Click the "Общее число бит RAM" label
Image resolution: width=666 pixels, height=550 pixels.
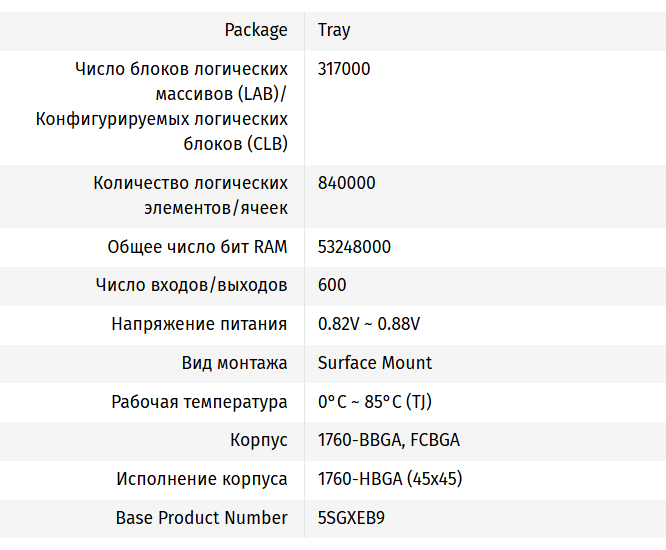[197, 247]
